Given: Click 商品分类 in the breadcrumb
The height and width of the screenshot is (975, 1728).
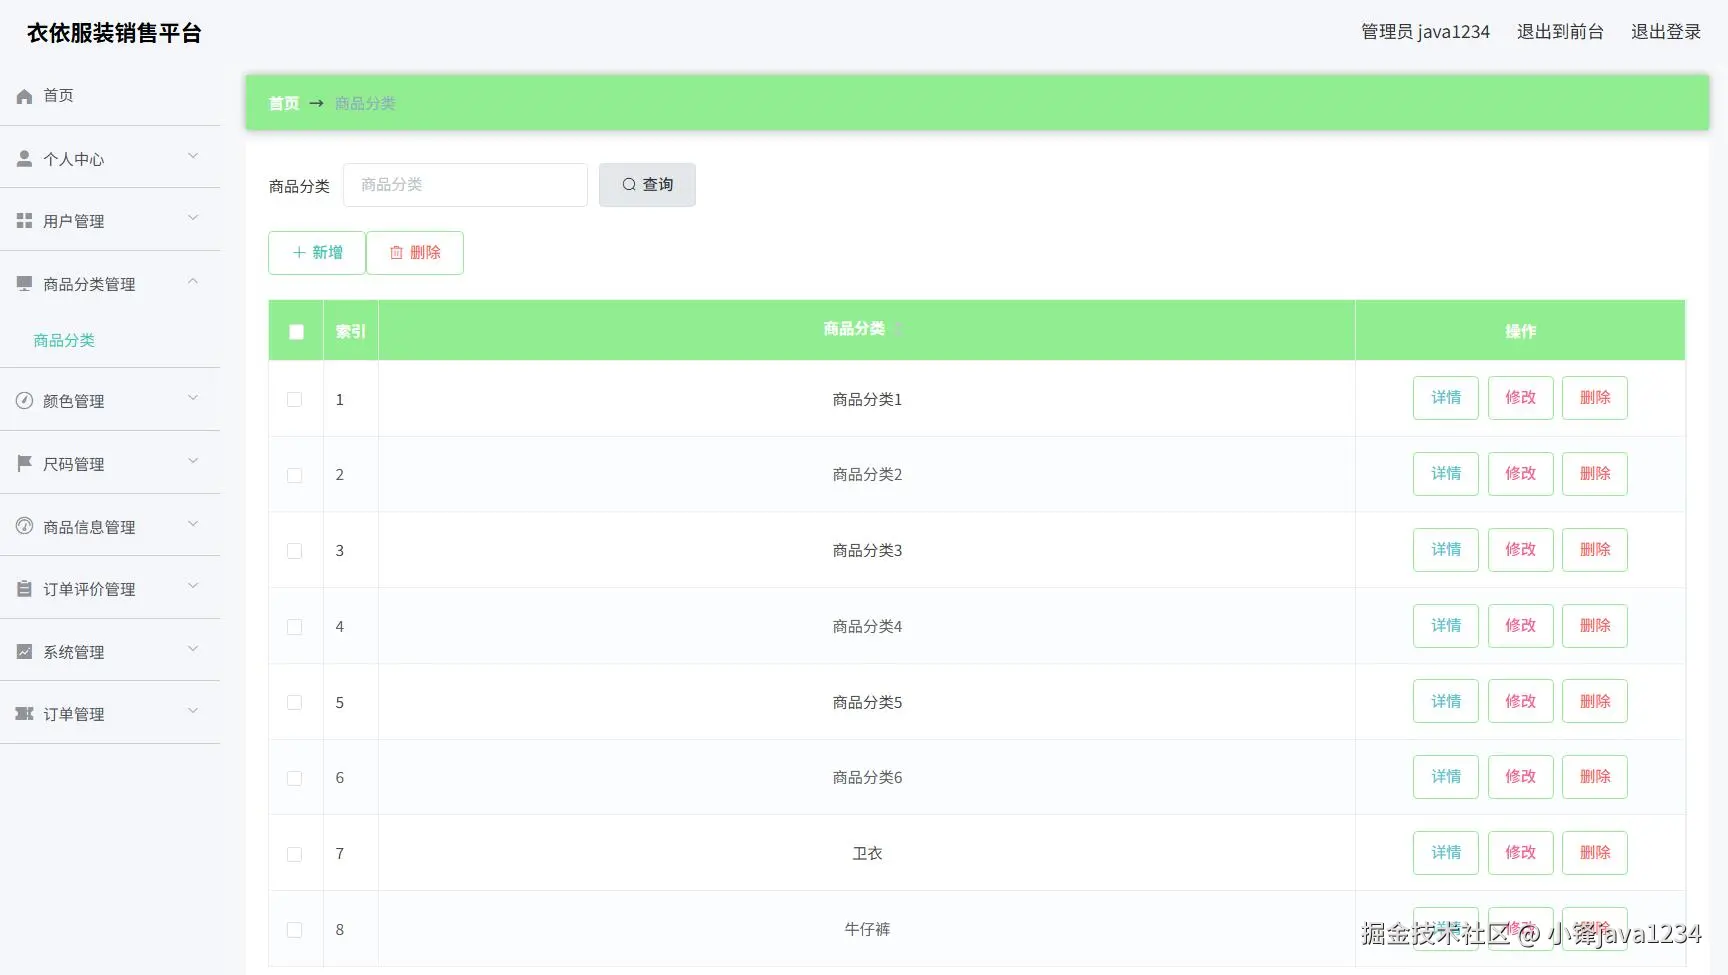Looking at the screenshot, I should [365, 103].
